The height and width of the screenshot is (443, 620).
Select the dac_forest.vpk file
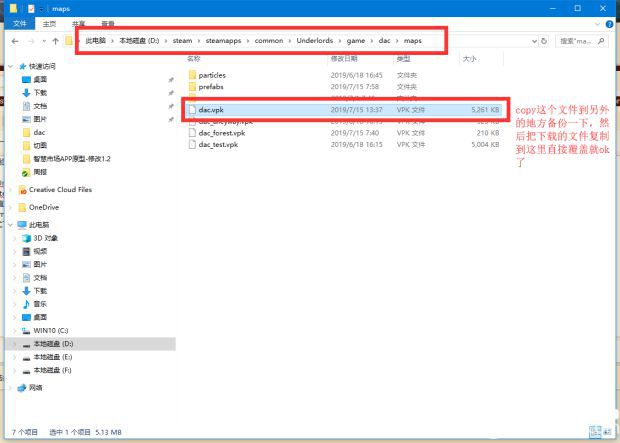(x=222, y=133)
